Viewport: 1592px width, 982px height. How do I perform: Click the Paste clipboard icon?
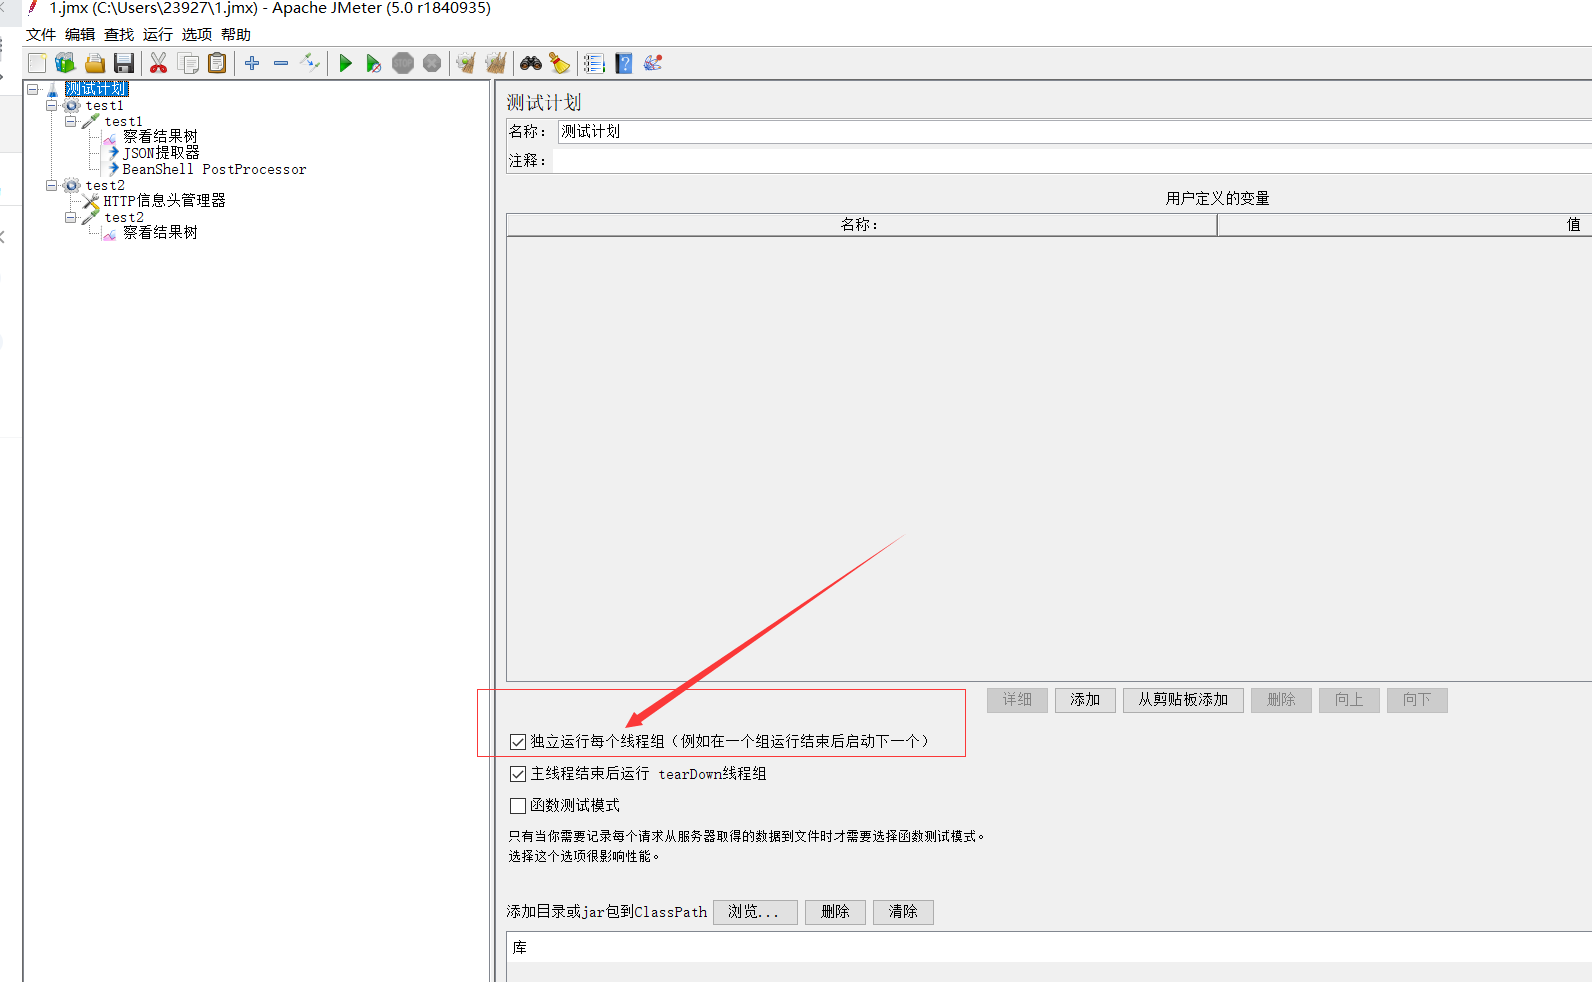217,63
